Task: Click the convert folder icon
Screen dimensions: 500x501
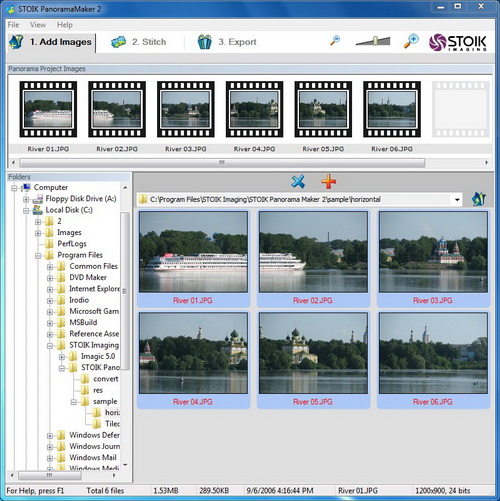Action: (85, 379)
